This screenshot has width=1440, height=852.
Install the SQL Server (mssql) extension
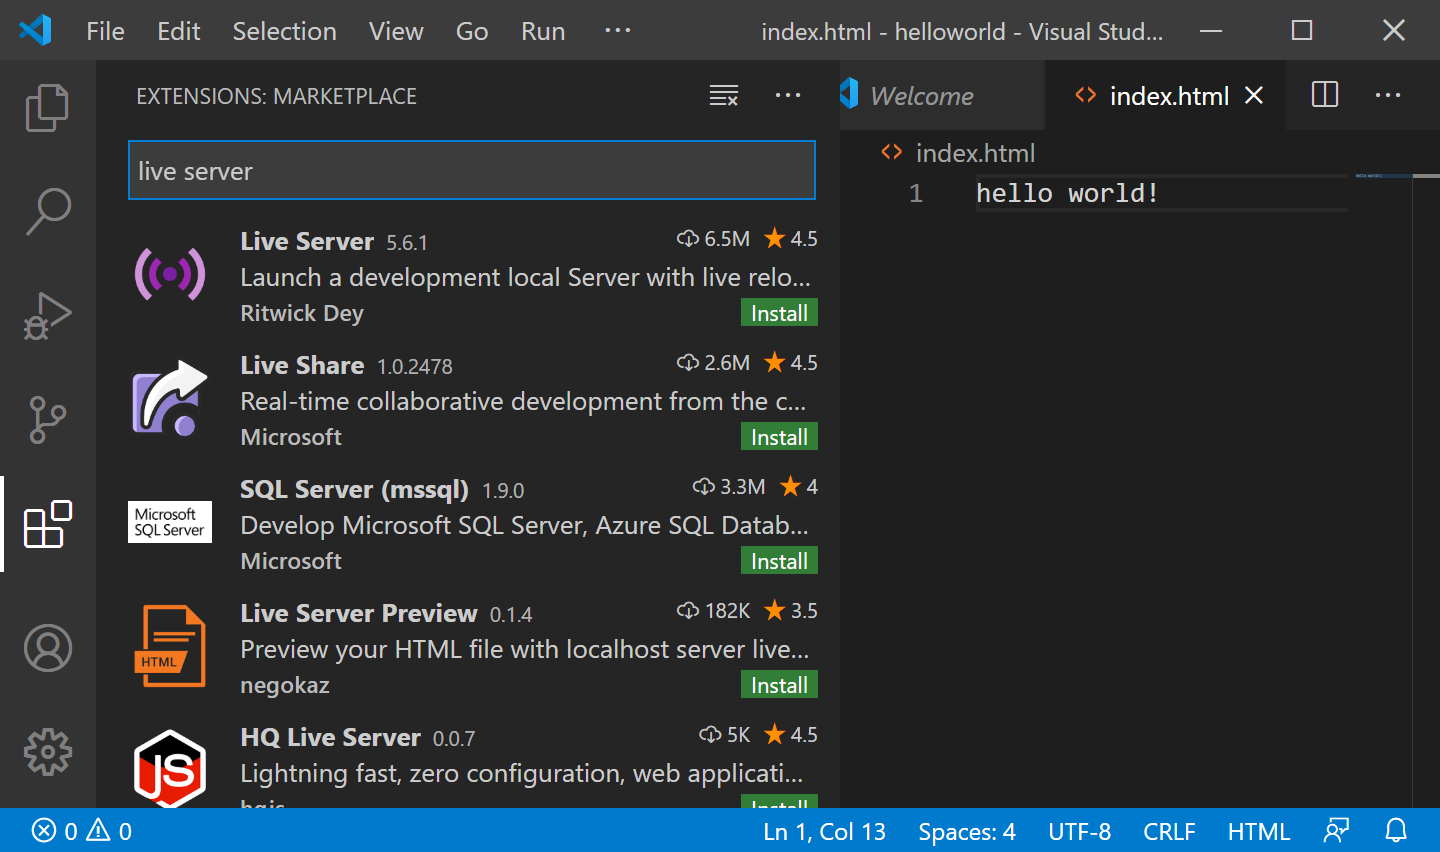779,560
